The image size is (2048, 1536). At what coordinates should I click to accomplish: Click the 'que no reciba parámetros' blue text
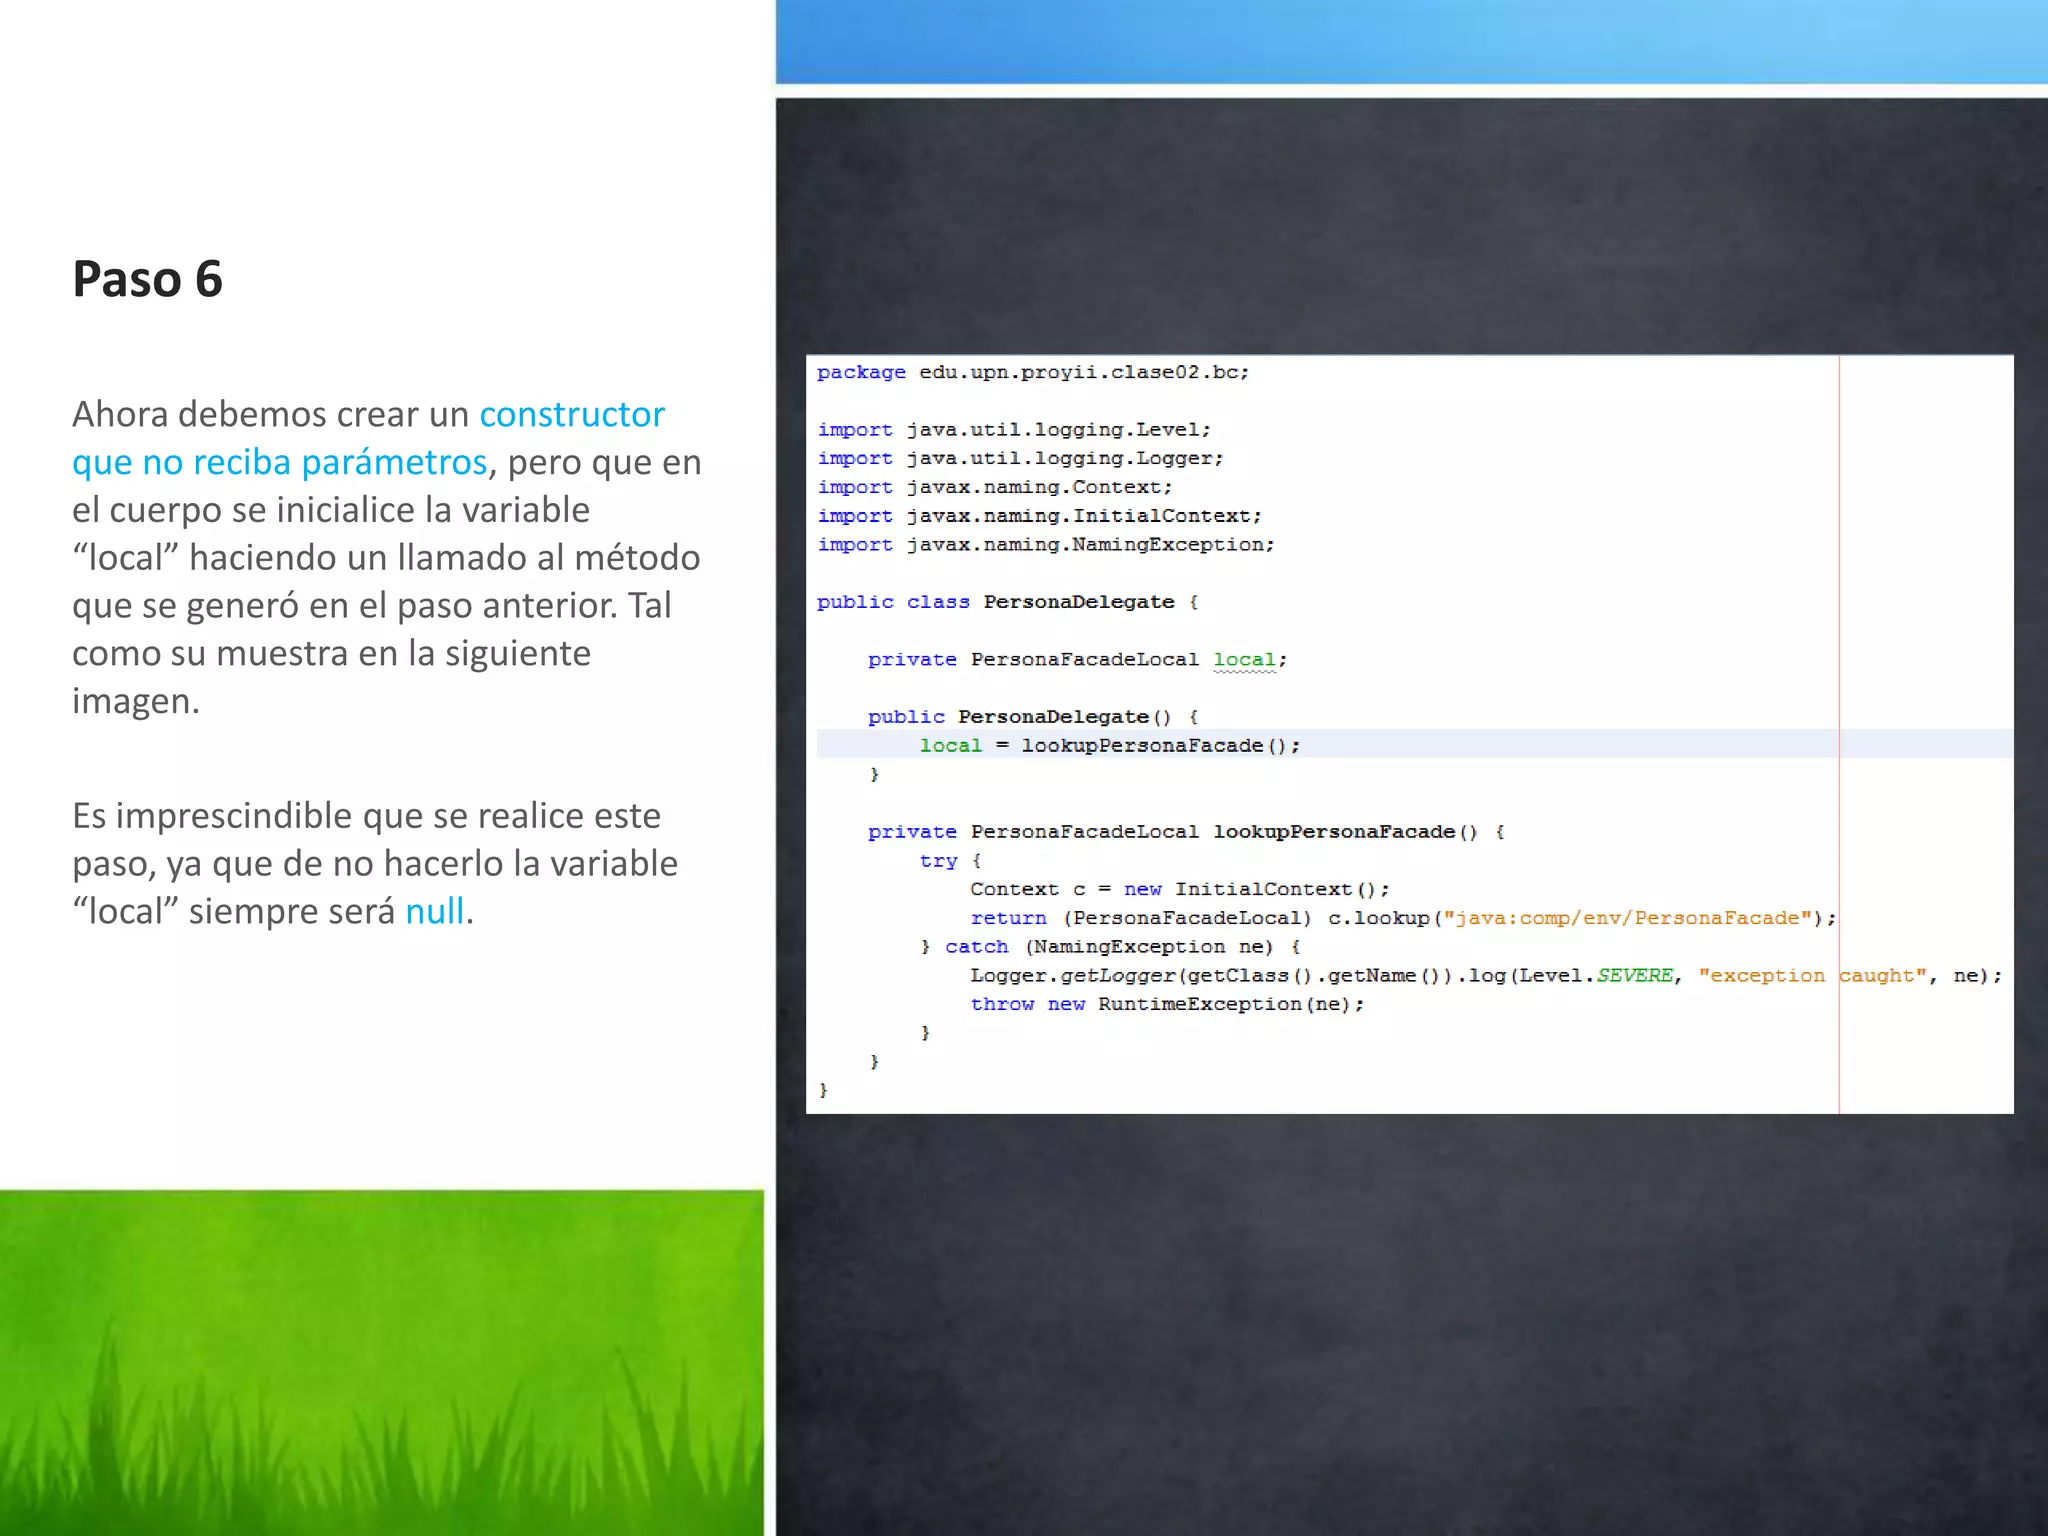(x=279, y=462)
